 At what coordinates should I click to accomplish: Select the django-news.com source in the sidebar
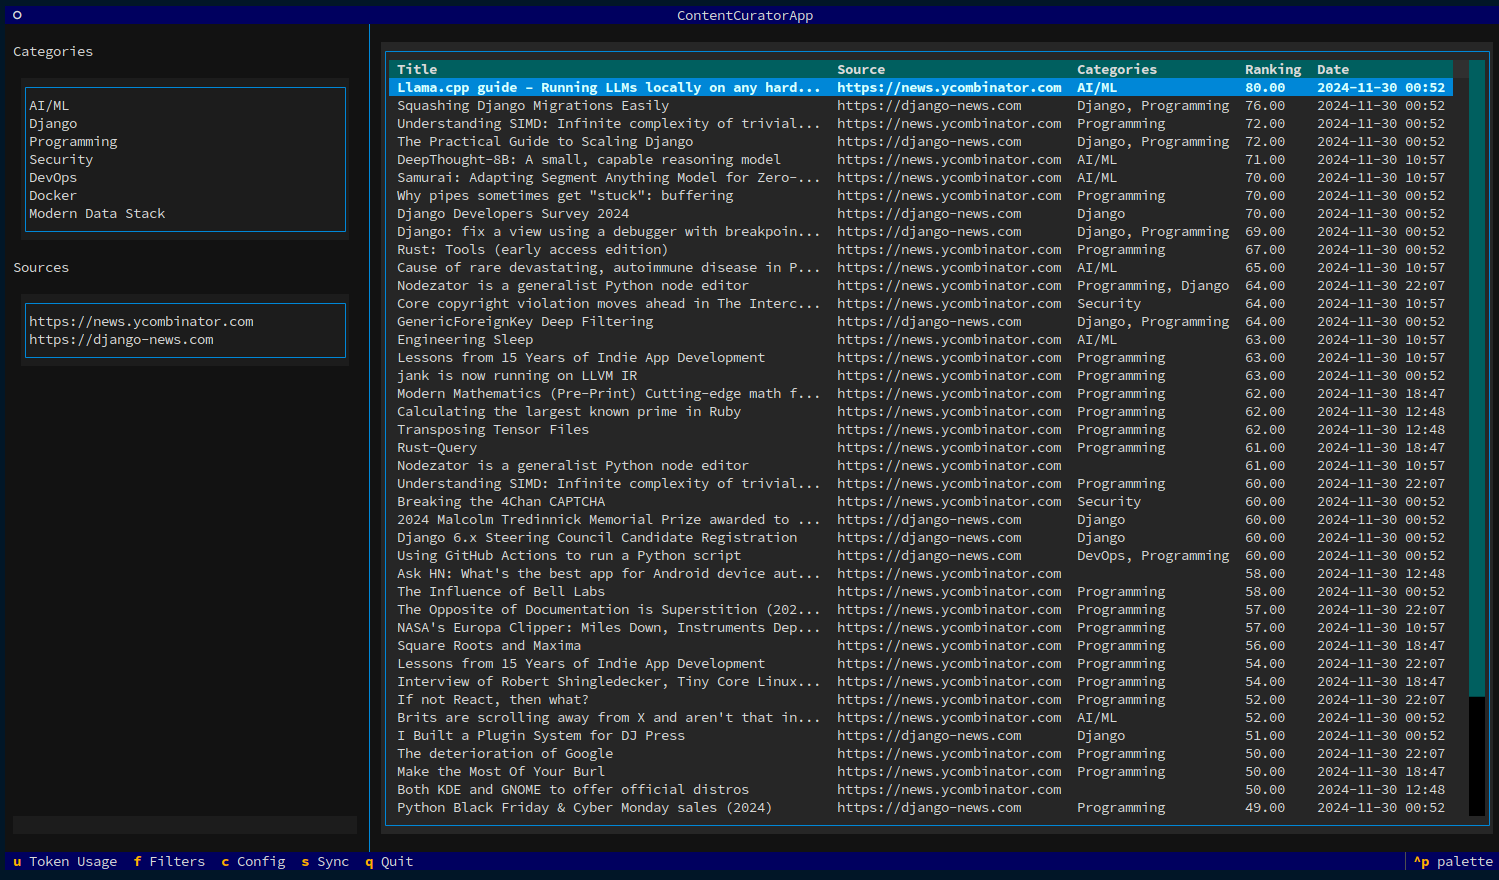click(x=121, y=339)
